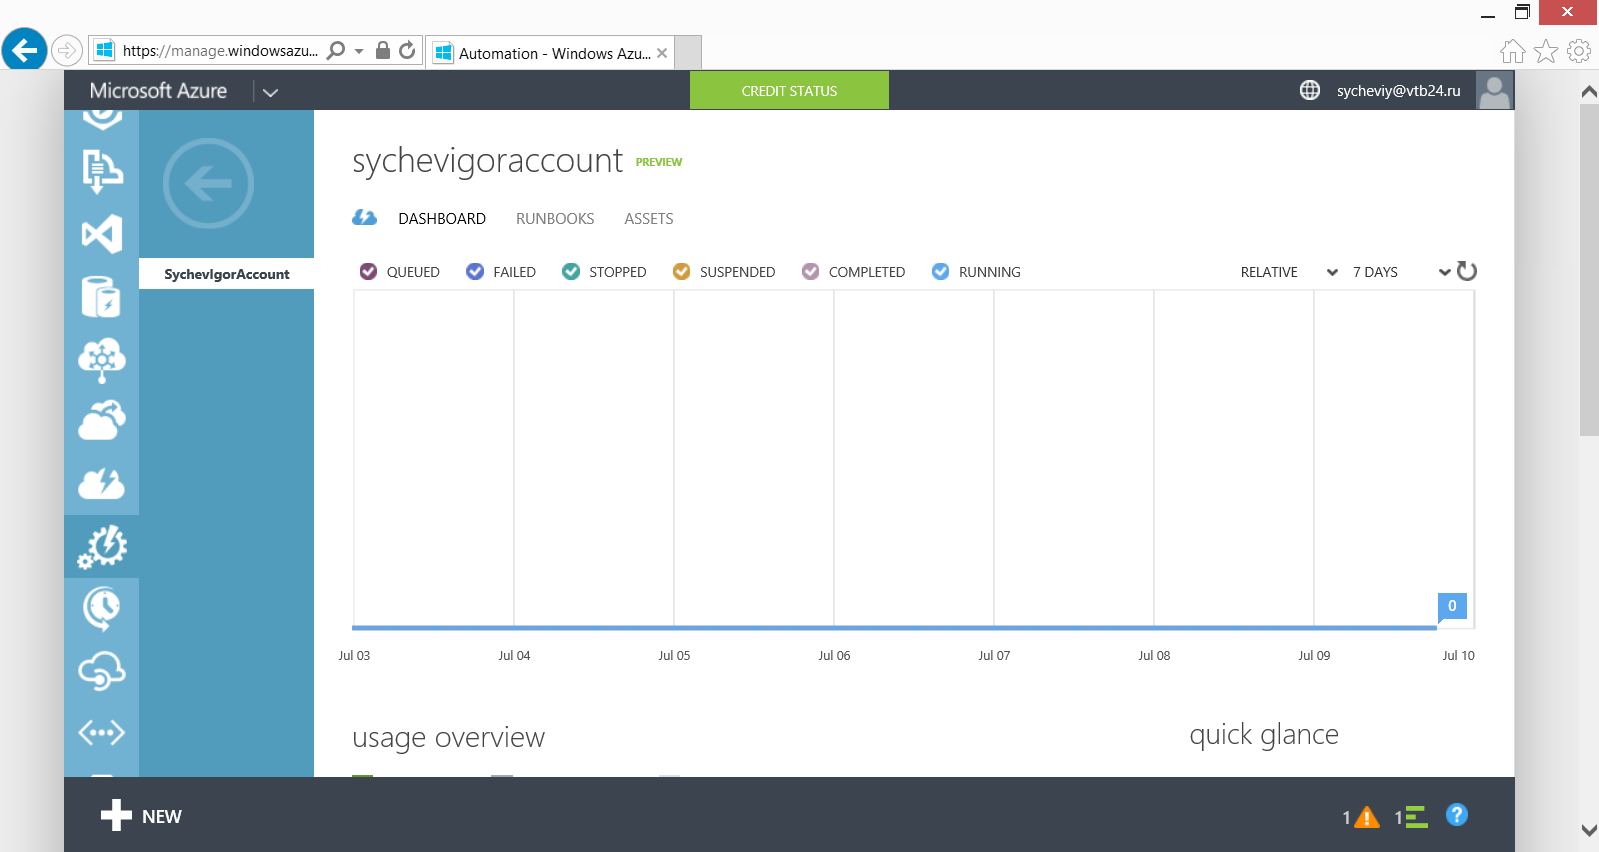Close the Automation browser tab
Viewport: 1599px width, 852px height.
[x=662, y=53]
